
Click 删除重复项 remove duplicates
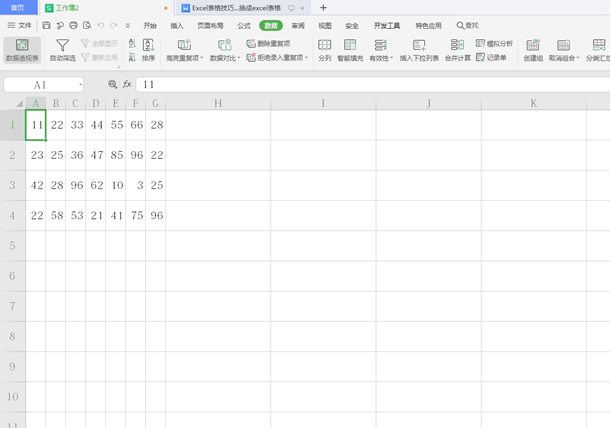tap(268, 43)
